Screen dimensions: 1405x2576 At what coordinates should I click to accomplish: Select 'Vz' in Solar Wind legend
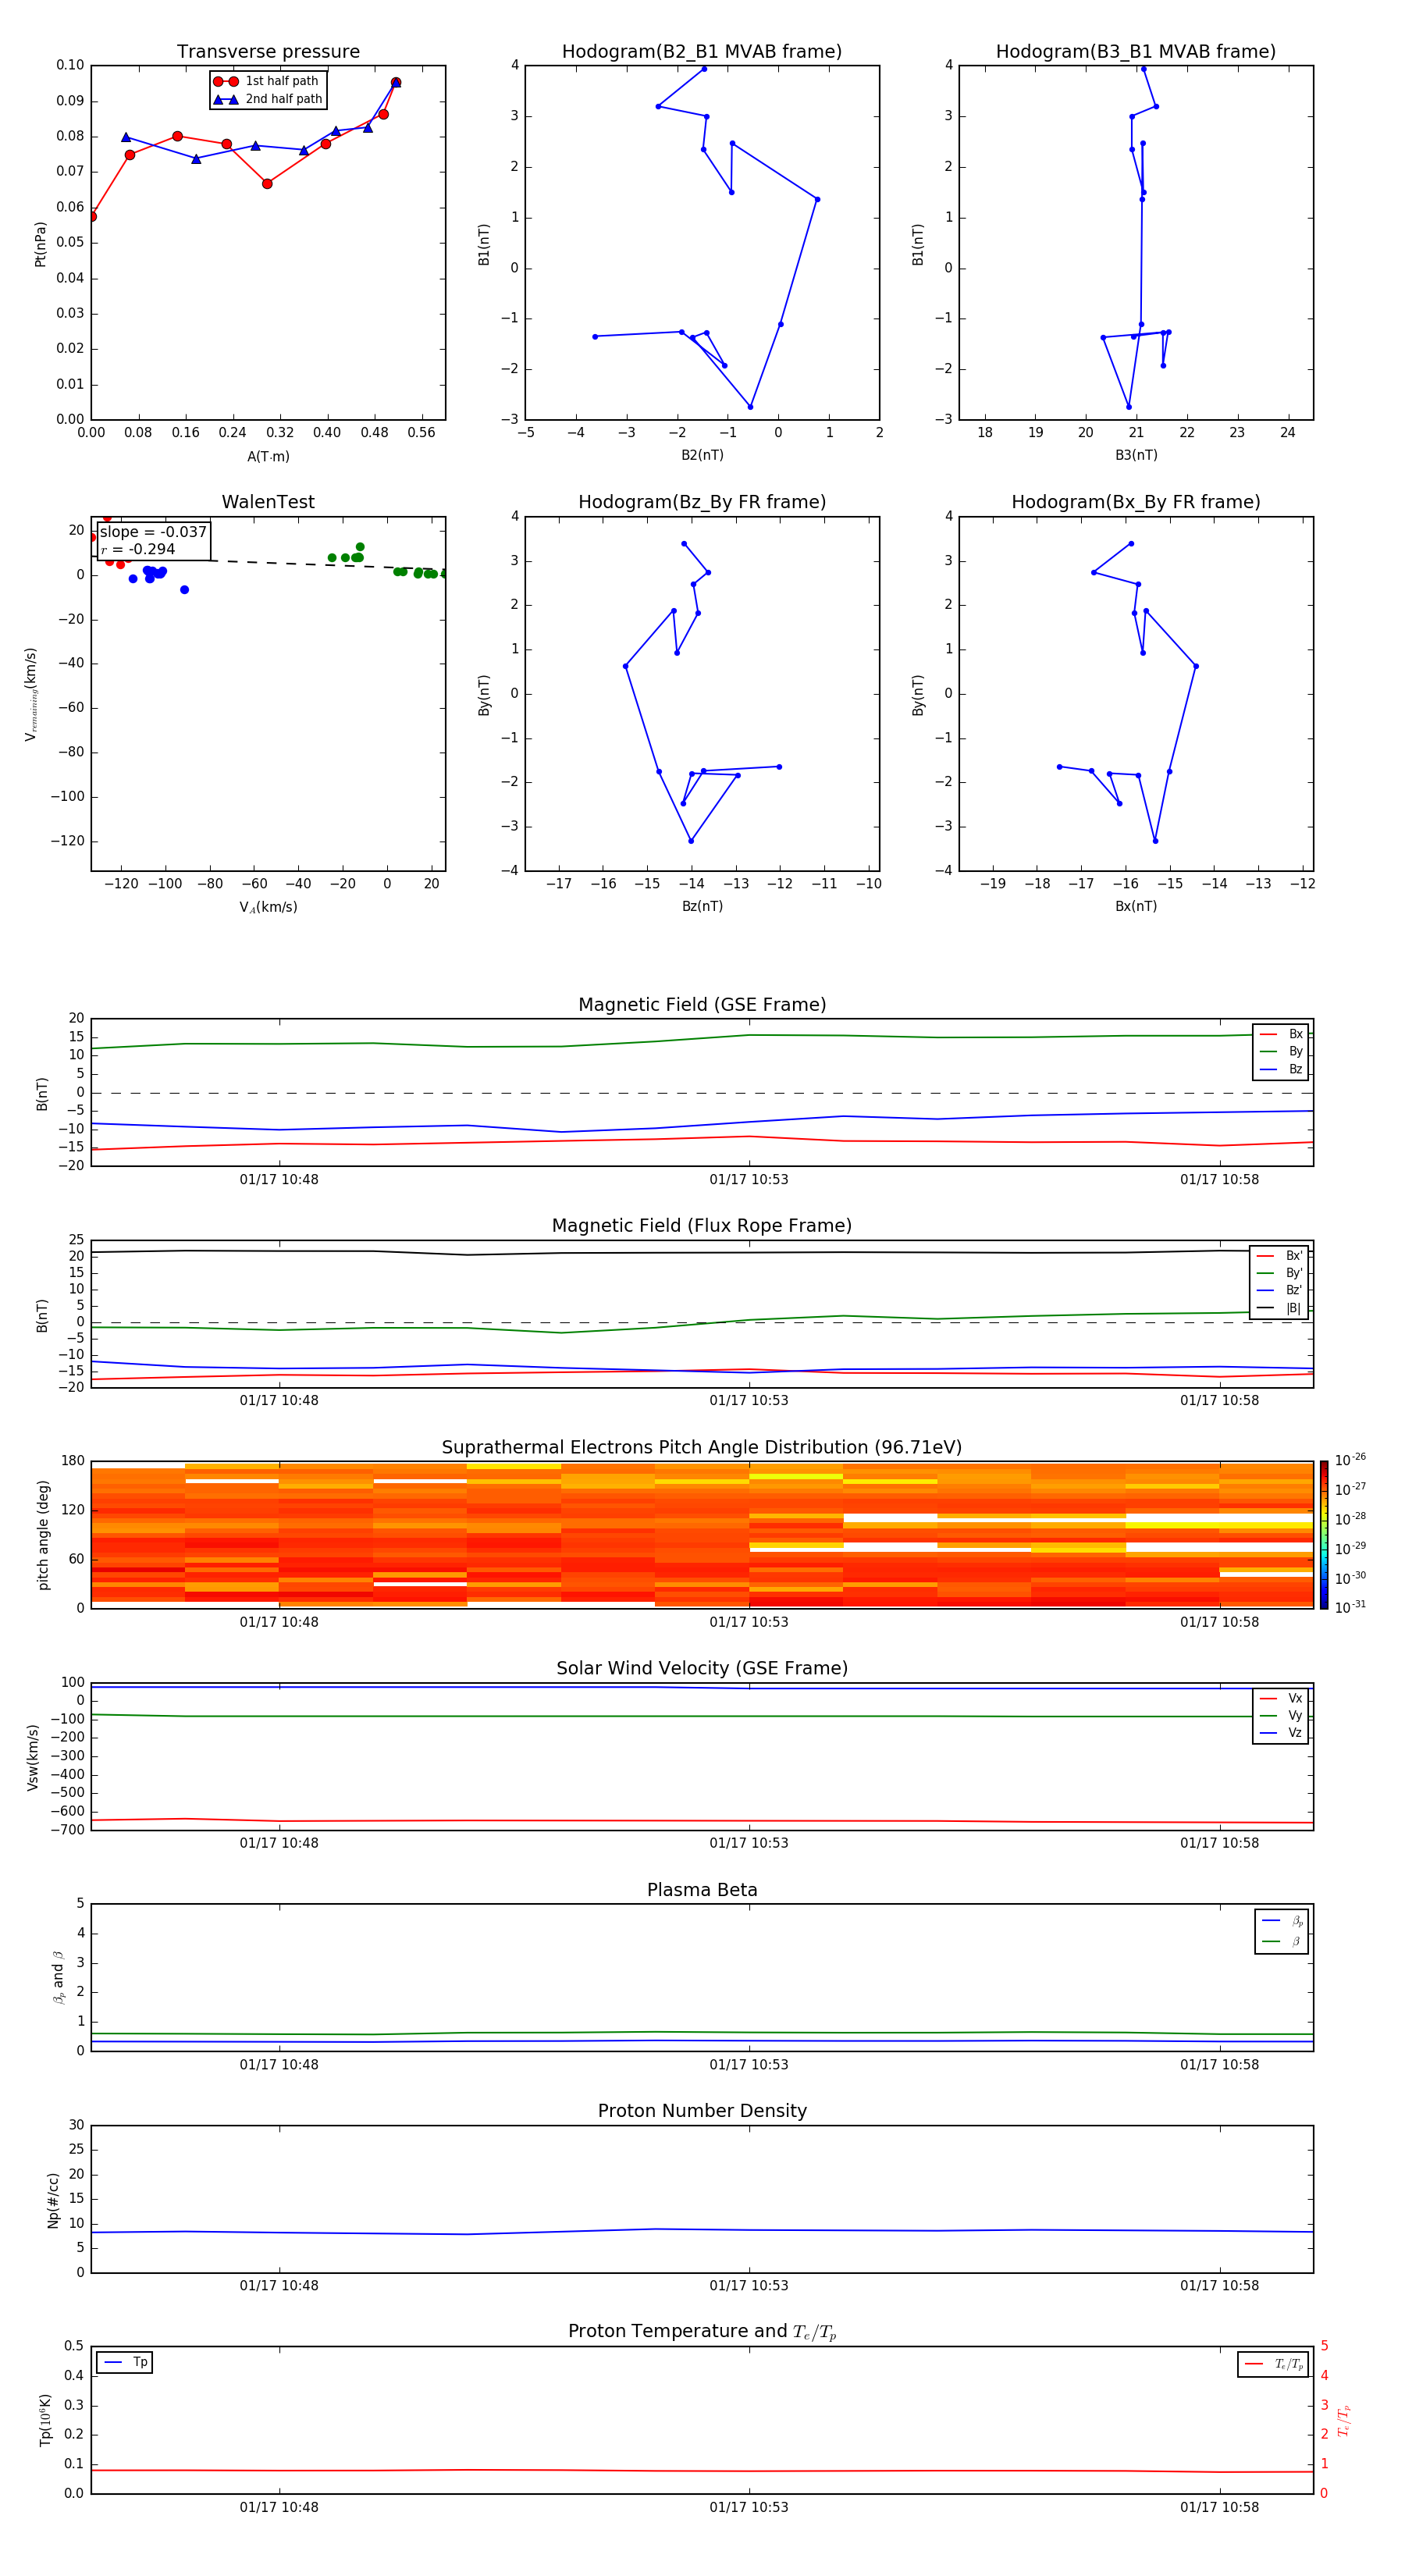(x=1281, y=1733)
